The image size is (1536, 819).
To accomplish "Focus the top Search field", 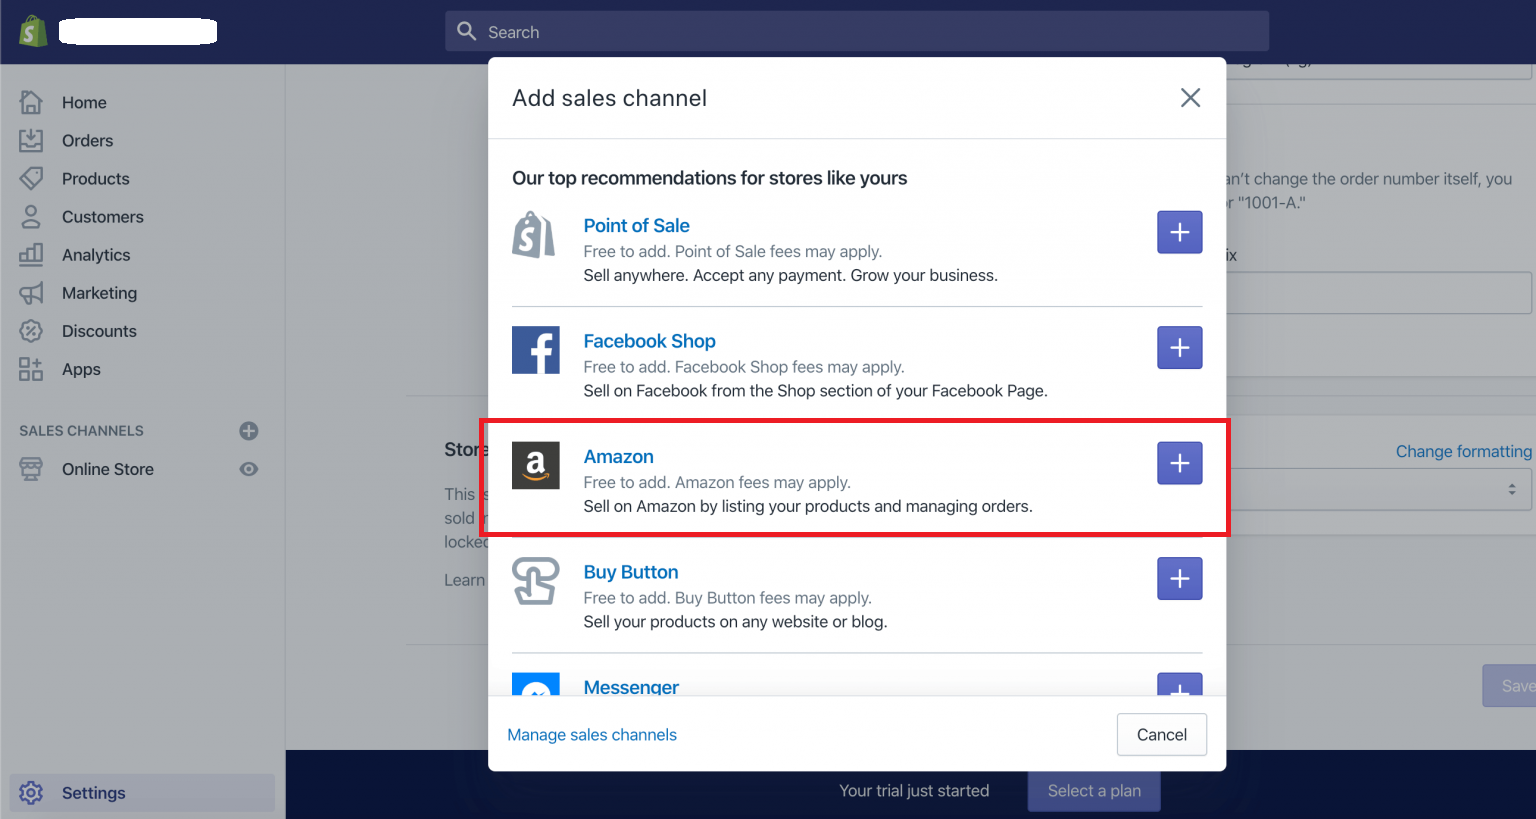I will (857, 31).
